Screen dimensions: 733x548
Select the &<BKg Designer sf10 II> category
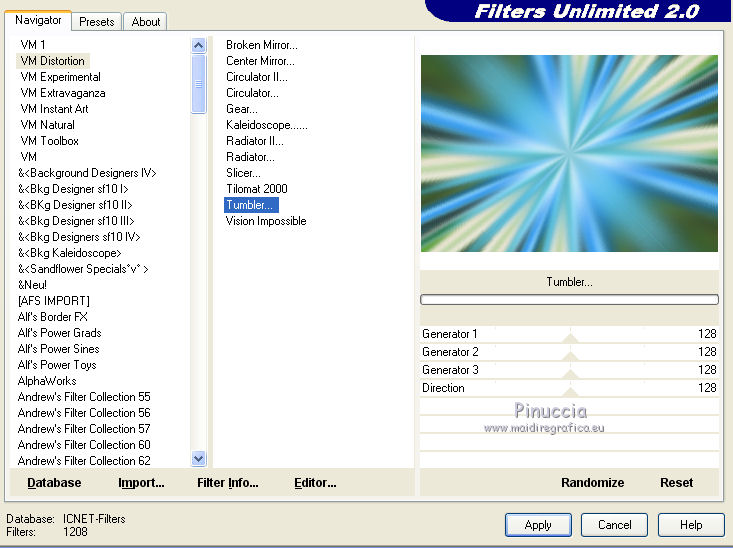click(x=75, y=205)
